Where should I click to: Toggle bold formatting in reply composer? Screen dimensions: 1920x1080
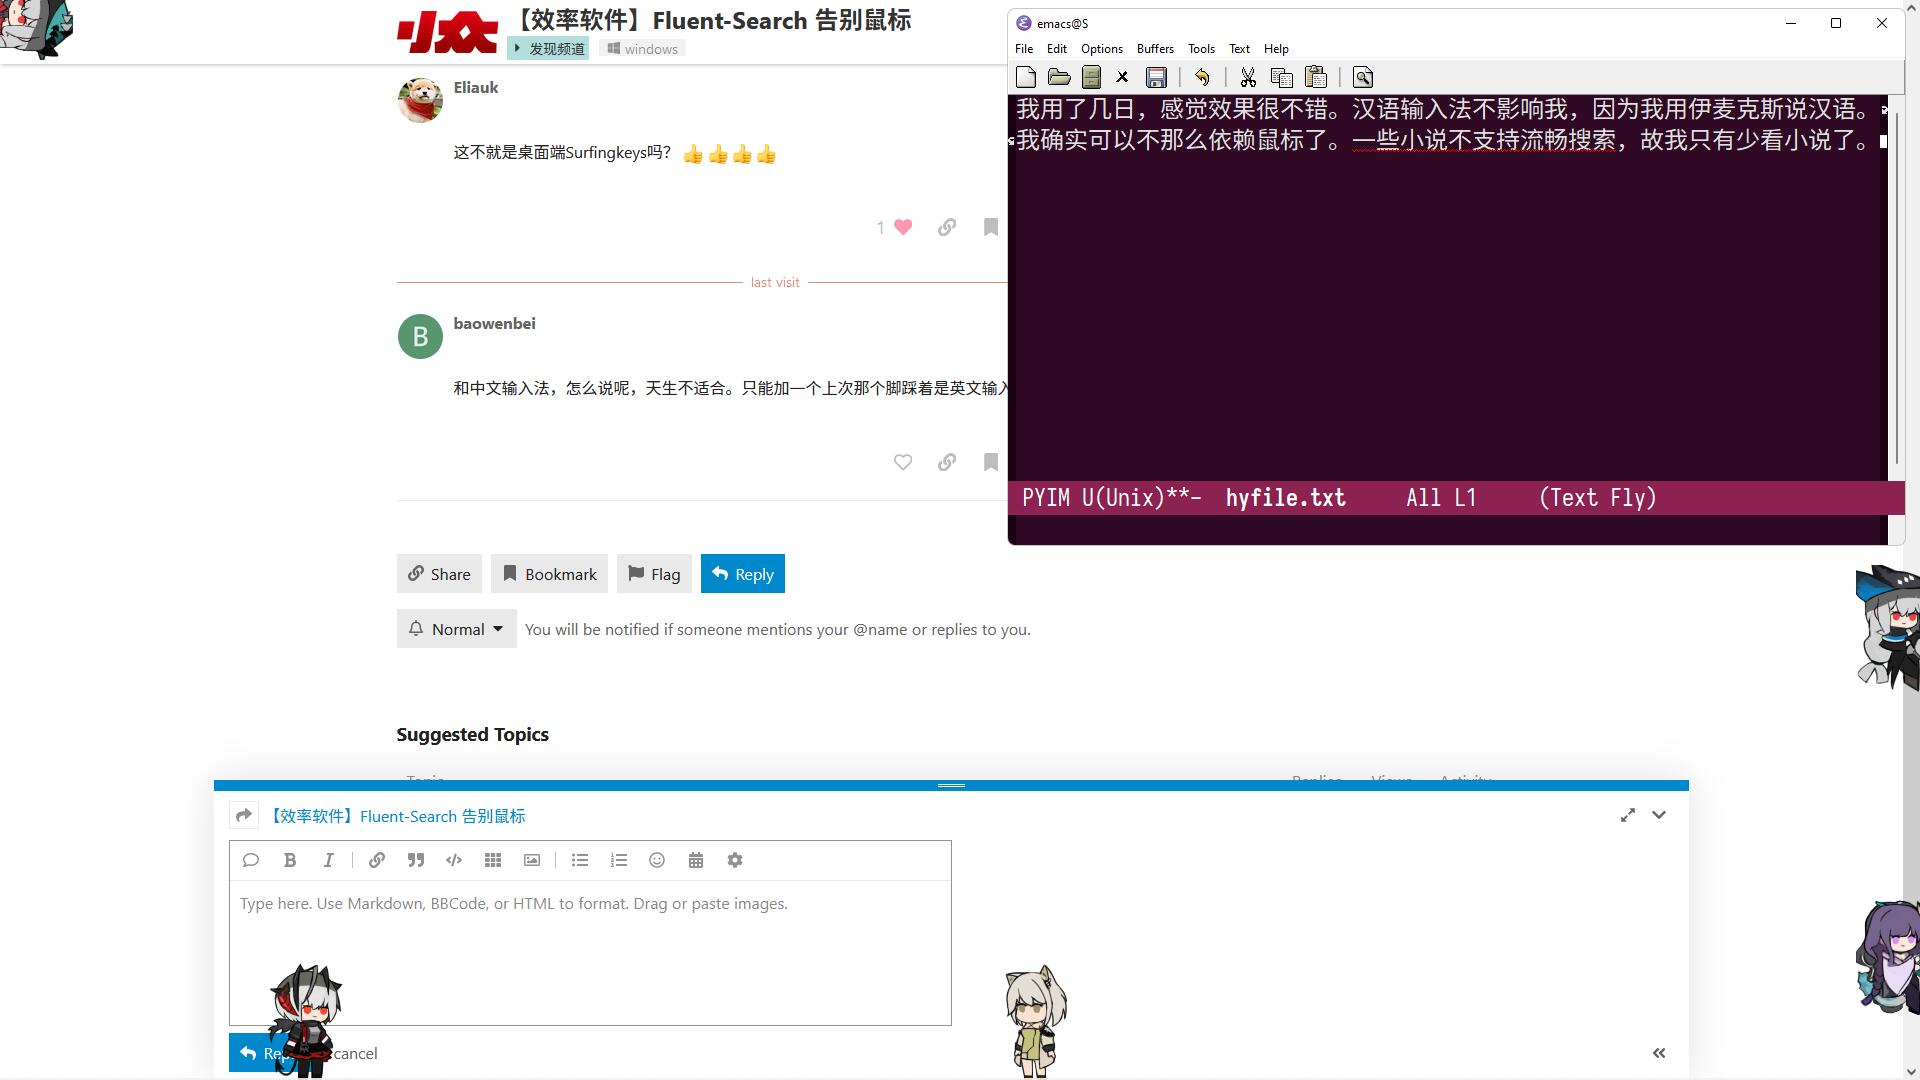[x=290, y=860]
